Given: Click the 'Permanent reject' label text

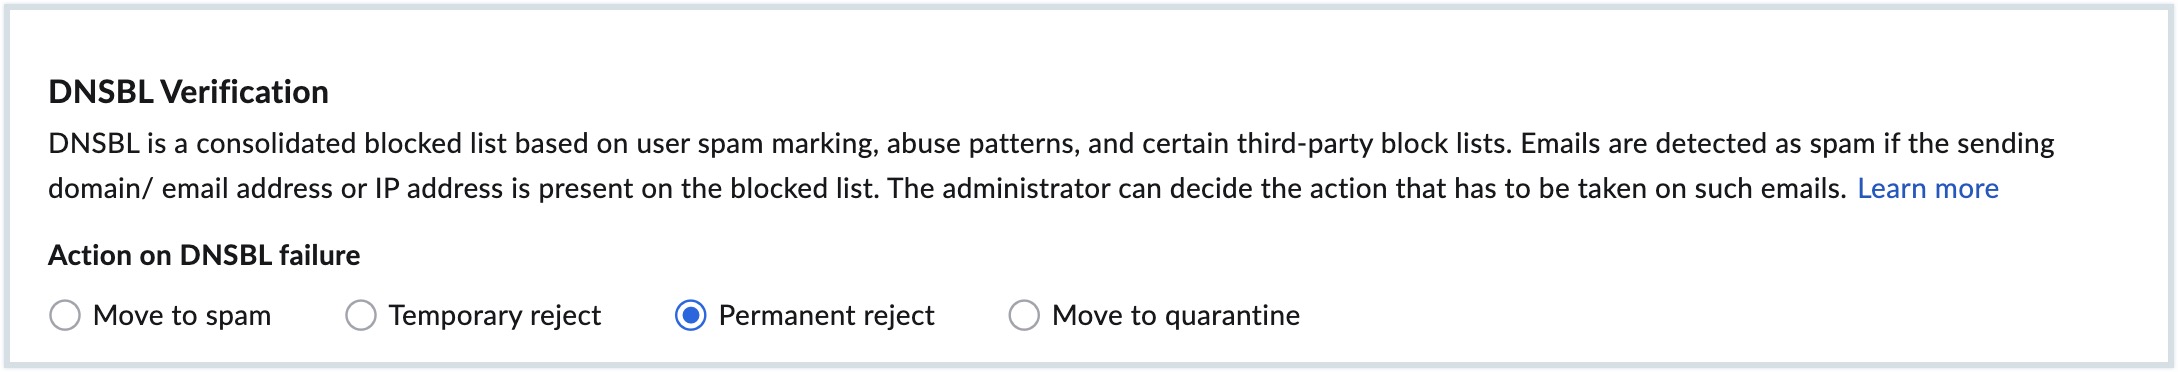Looking at the screenshot, I should pos(826,315).
